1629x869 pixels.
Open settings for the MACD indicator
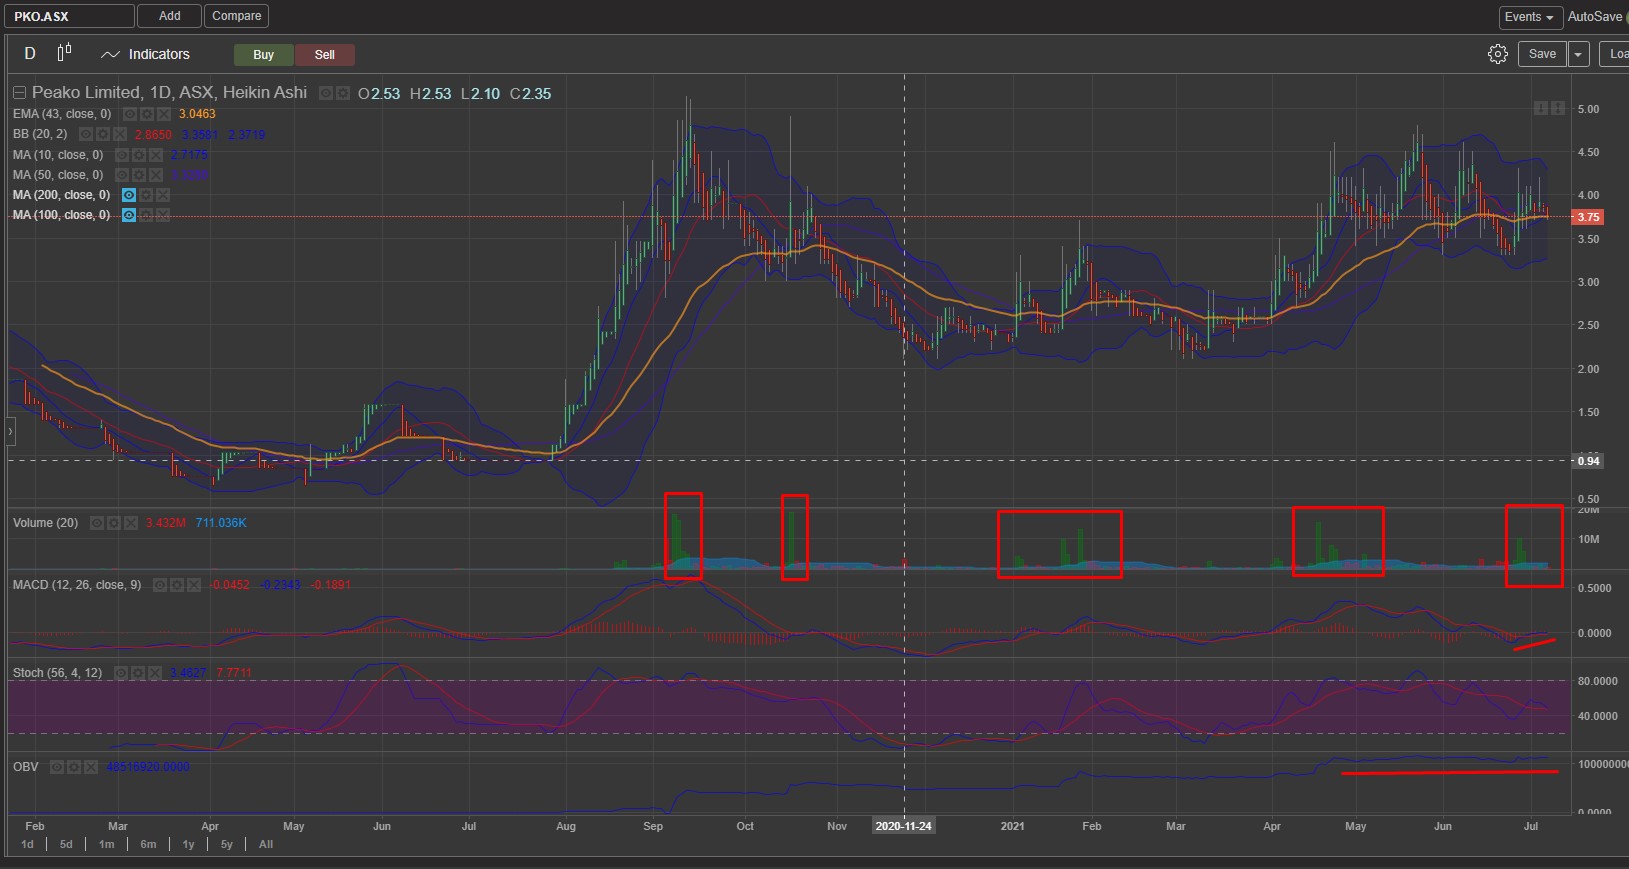177,585
